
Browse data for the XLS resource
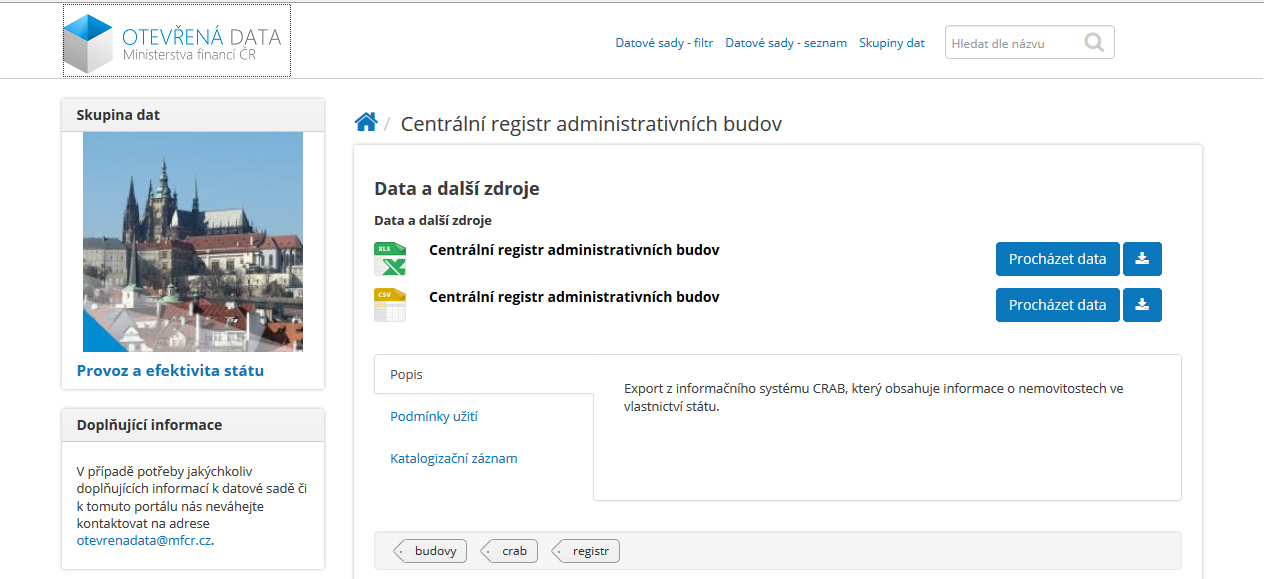[1057, 259]
